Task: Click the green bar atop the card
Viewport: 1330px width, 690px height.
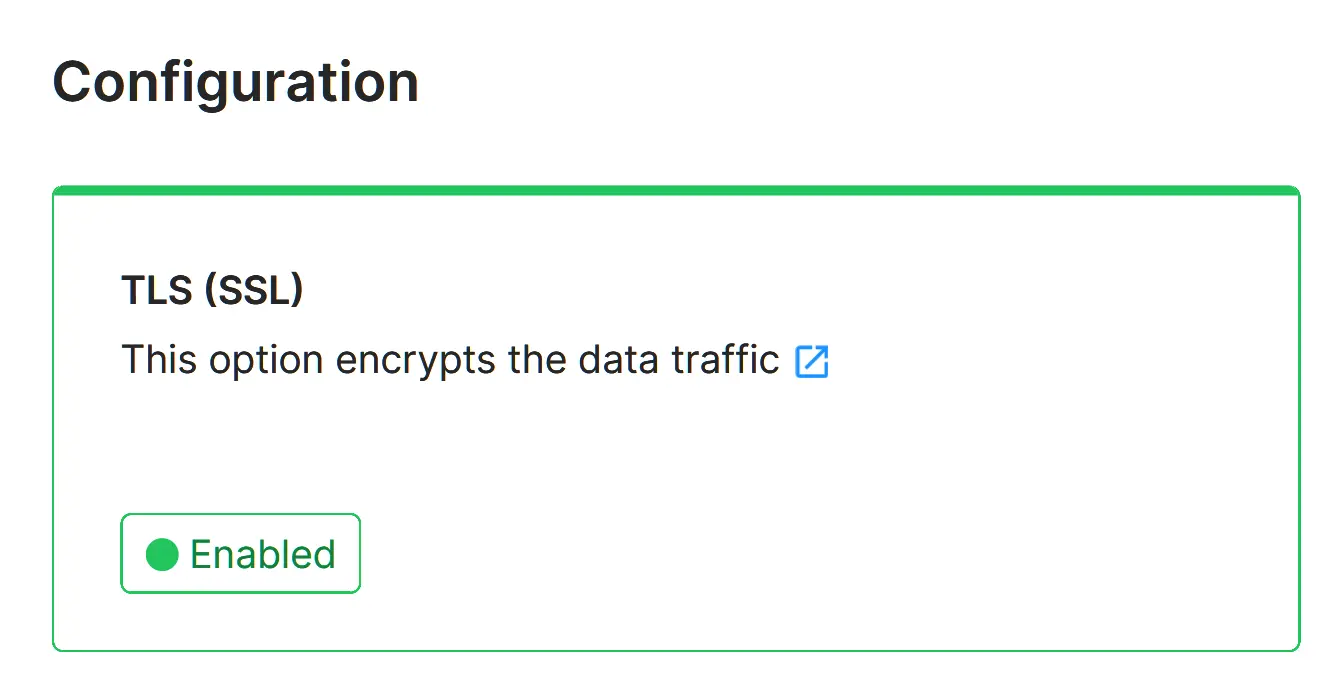Action: click(x=676, y=188)
